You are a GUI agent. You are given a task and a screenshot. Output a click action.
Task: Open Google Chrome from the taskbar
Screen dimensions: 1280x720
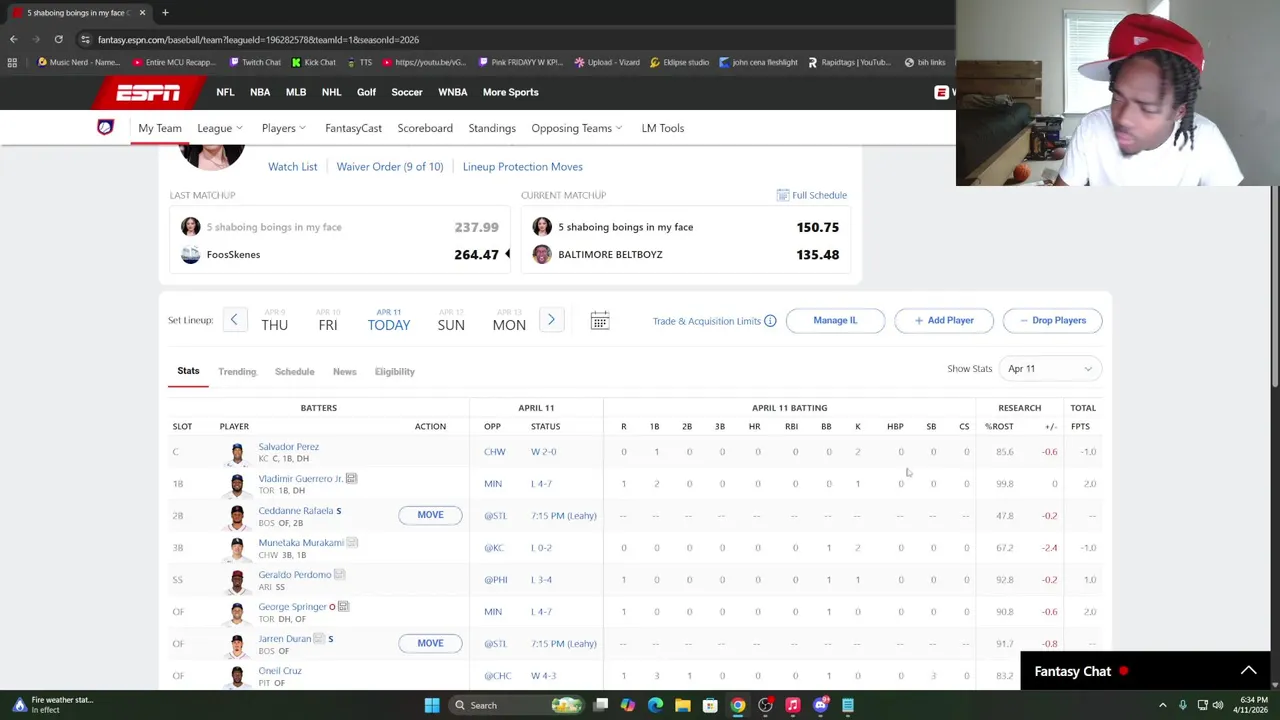[737, 705]
